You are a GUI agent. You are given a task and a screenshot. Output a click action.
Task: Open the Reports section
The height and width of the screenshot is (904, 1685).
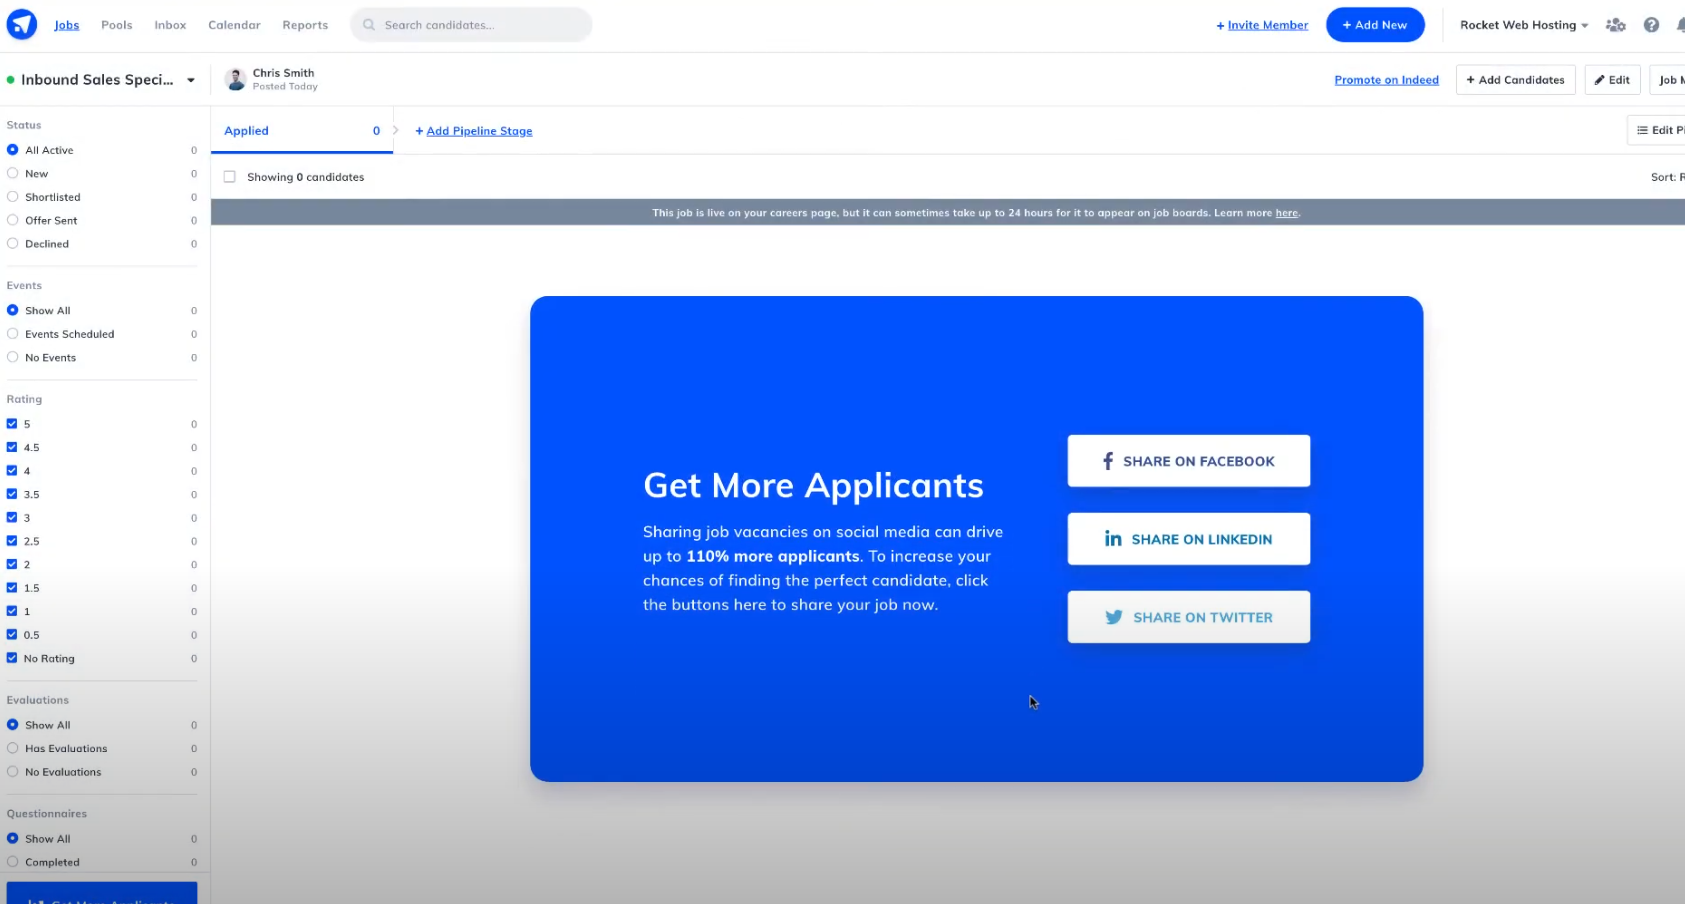[x=305, y=24]
